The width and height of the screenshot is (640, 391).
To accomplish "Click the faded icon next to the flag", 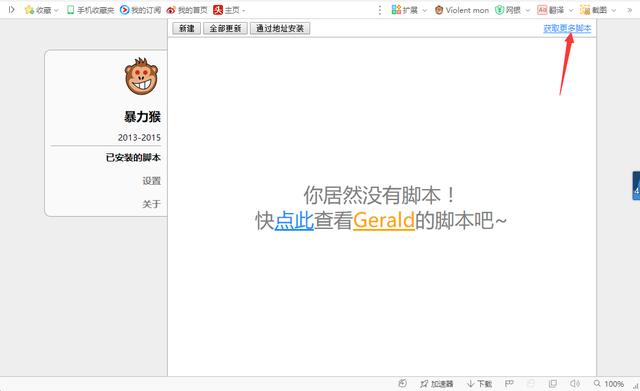I will (x=531, y=383).
